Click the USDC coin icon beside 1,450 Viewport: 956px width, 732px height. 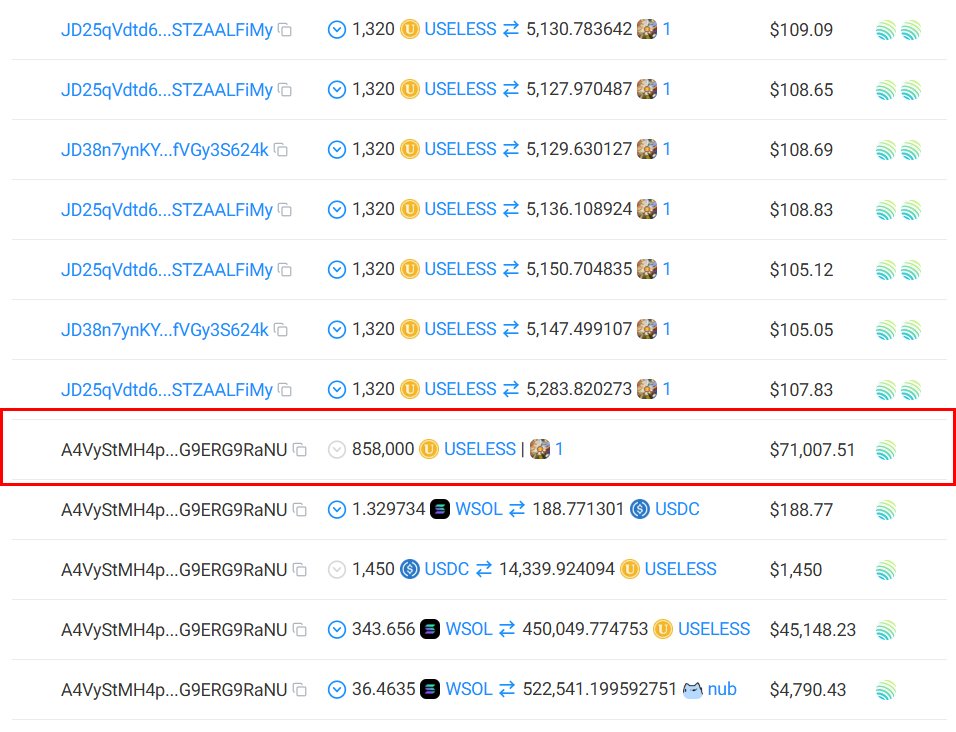410,569
